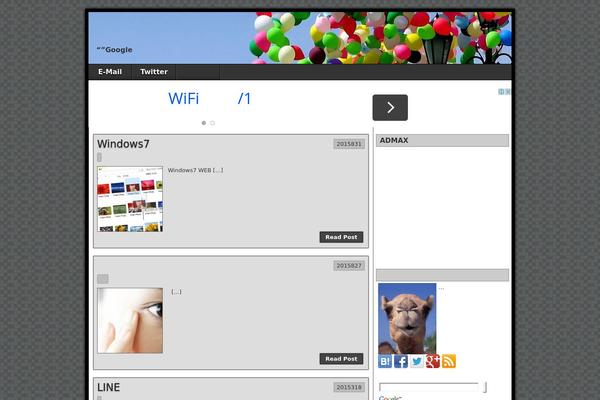Viewport: 600px width, 400px height.
Task: Click the 2015831 date badge
Action: [x=349, y=144]
